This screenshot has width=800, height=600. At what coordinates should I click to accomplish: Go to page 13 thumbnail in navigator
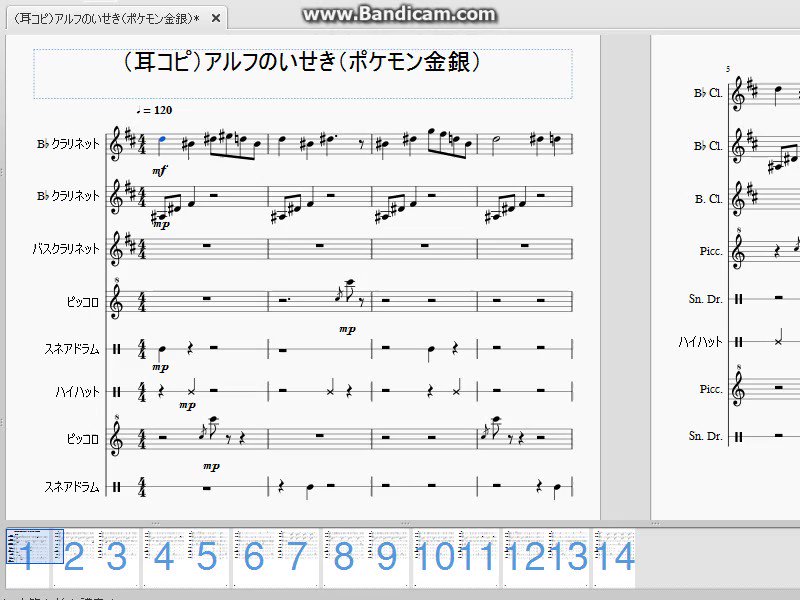567,558
